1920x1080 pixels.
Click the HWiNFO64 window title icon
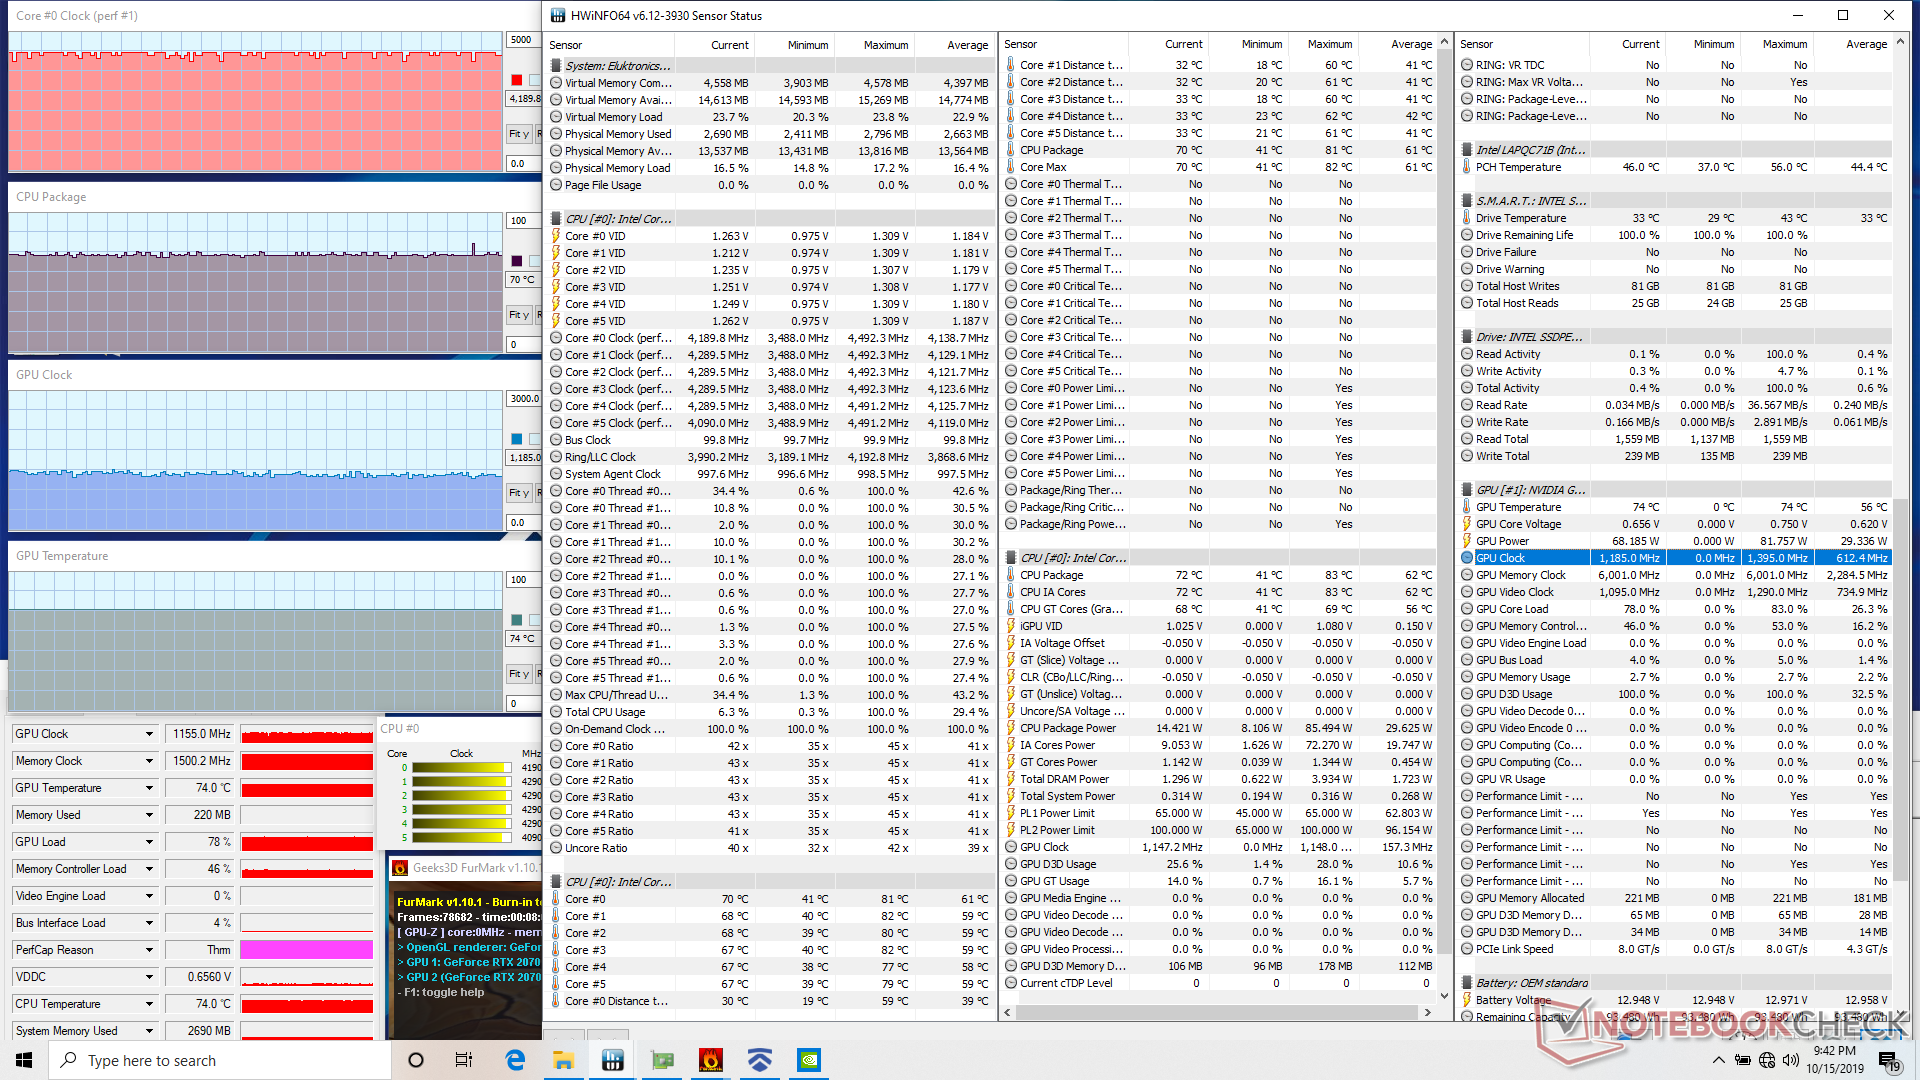click(x=557, y=15)
